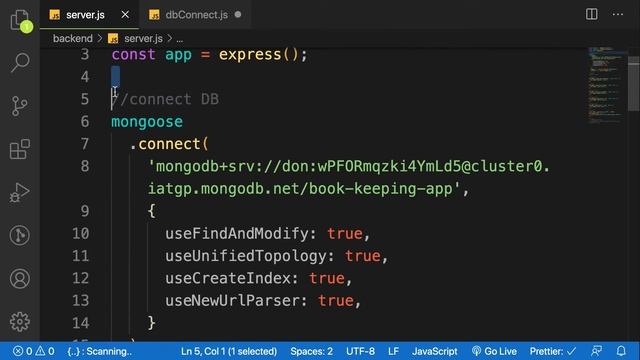Open the Manage settings gear
Image resolution: width=640 pixels, height=360 pixels.
20,322
